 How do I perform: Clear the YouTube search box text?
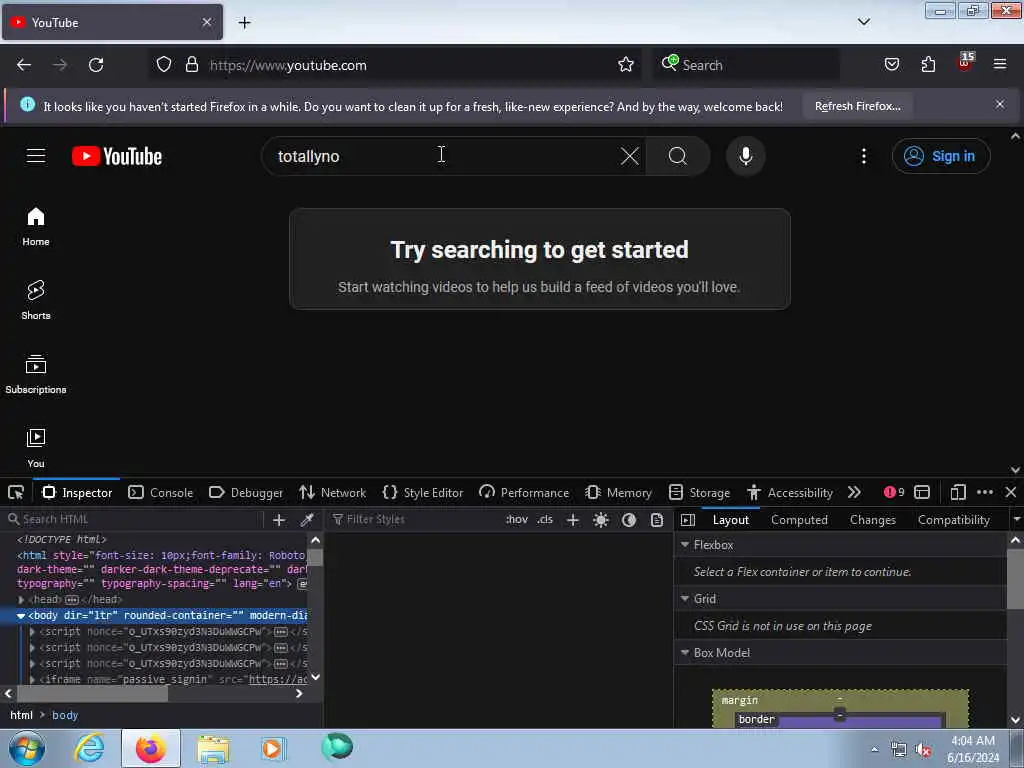(x=630, y=156)
